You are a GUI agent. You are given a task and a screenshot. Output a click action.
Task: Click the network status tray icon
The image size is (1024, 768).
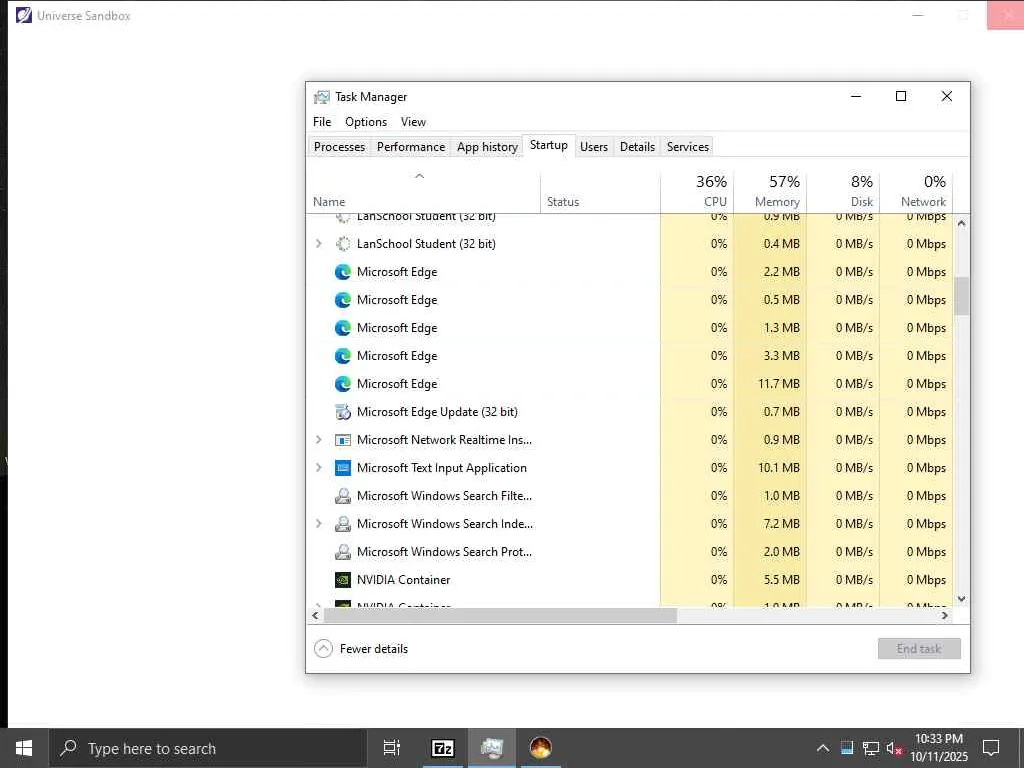pos(871,748)
